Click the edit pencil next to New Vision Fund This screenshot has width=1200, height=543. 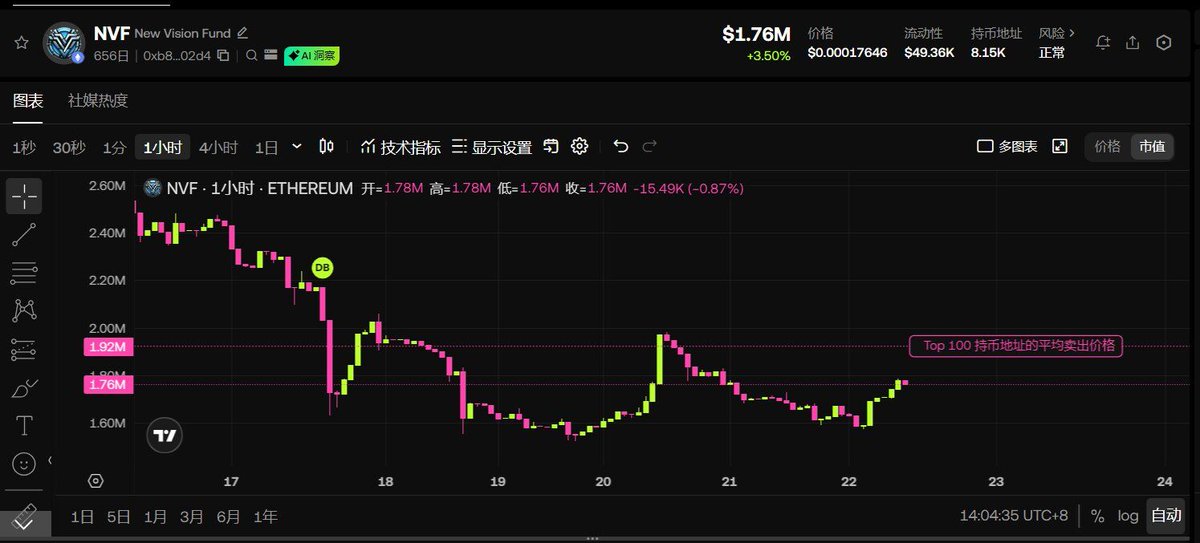coord(242,33)
